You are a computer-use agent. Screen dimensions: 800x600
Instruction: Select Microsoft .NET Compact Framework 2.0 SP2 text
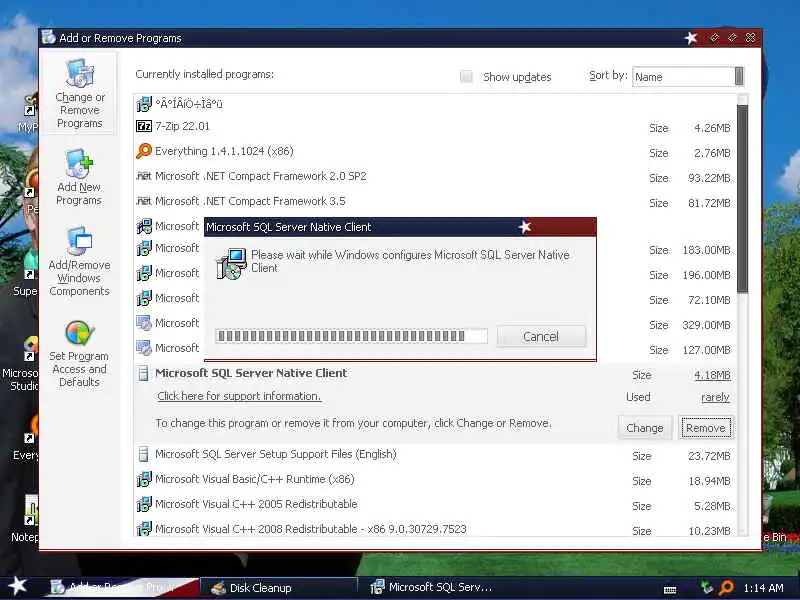pos(261,176)
